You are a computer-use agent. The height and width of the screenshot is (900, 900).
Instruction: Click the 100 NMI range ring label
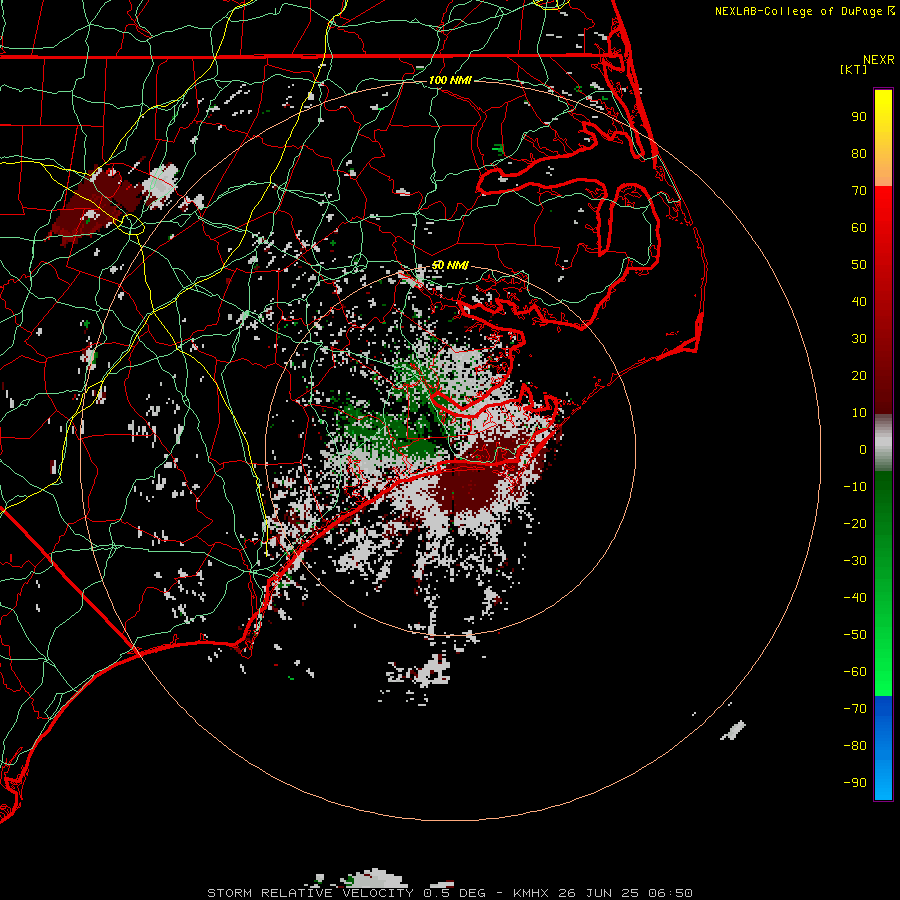(x=450, y=80)
